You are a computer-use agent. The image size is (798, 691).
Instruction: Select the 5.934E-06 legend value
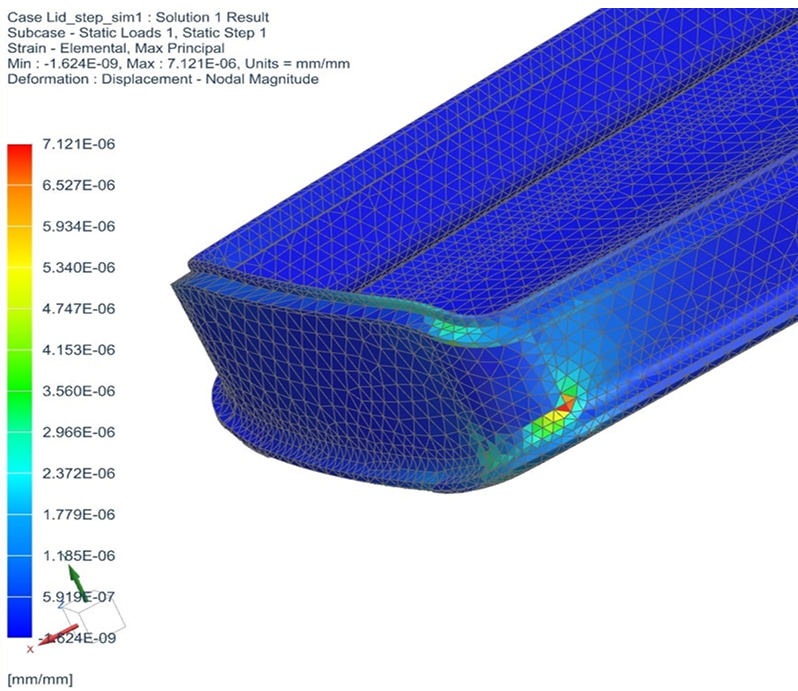tap(79, 227)
